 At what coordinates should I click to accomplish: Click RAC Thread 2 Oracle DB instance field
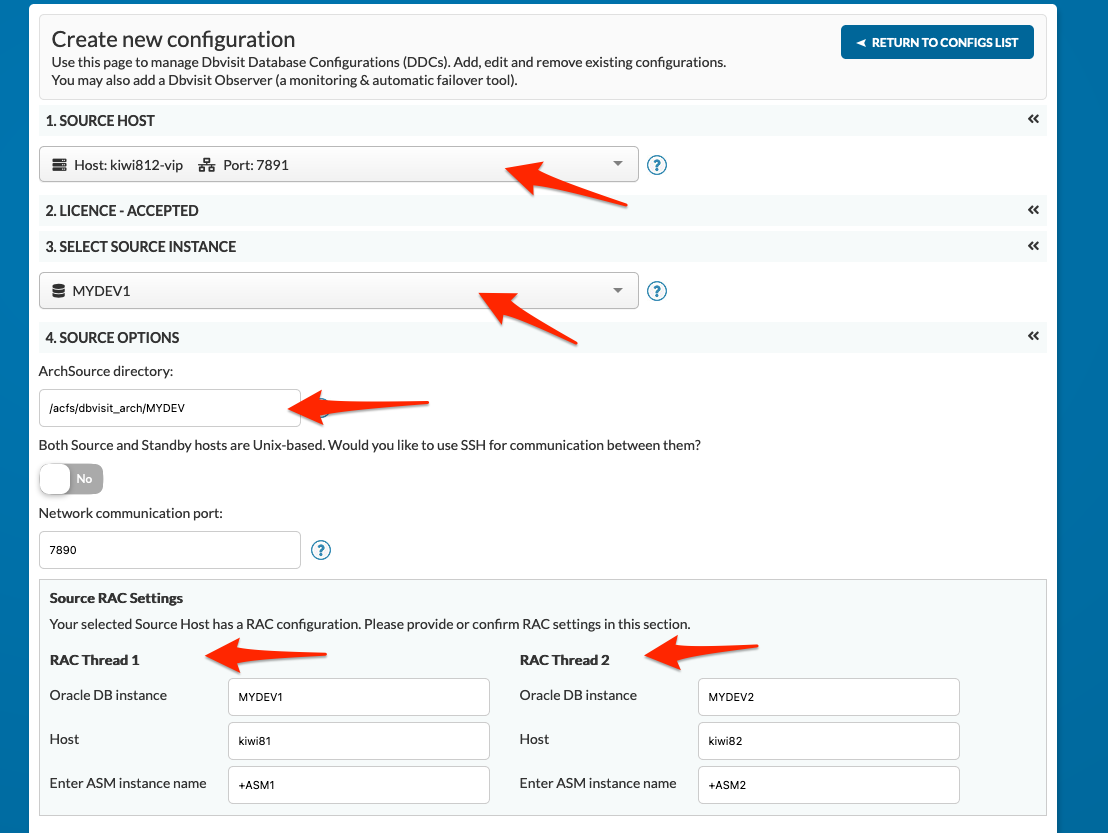click(829, 697)
